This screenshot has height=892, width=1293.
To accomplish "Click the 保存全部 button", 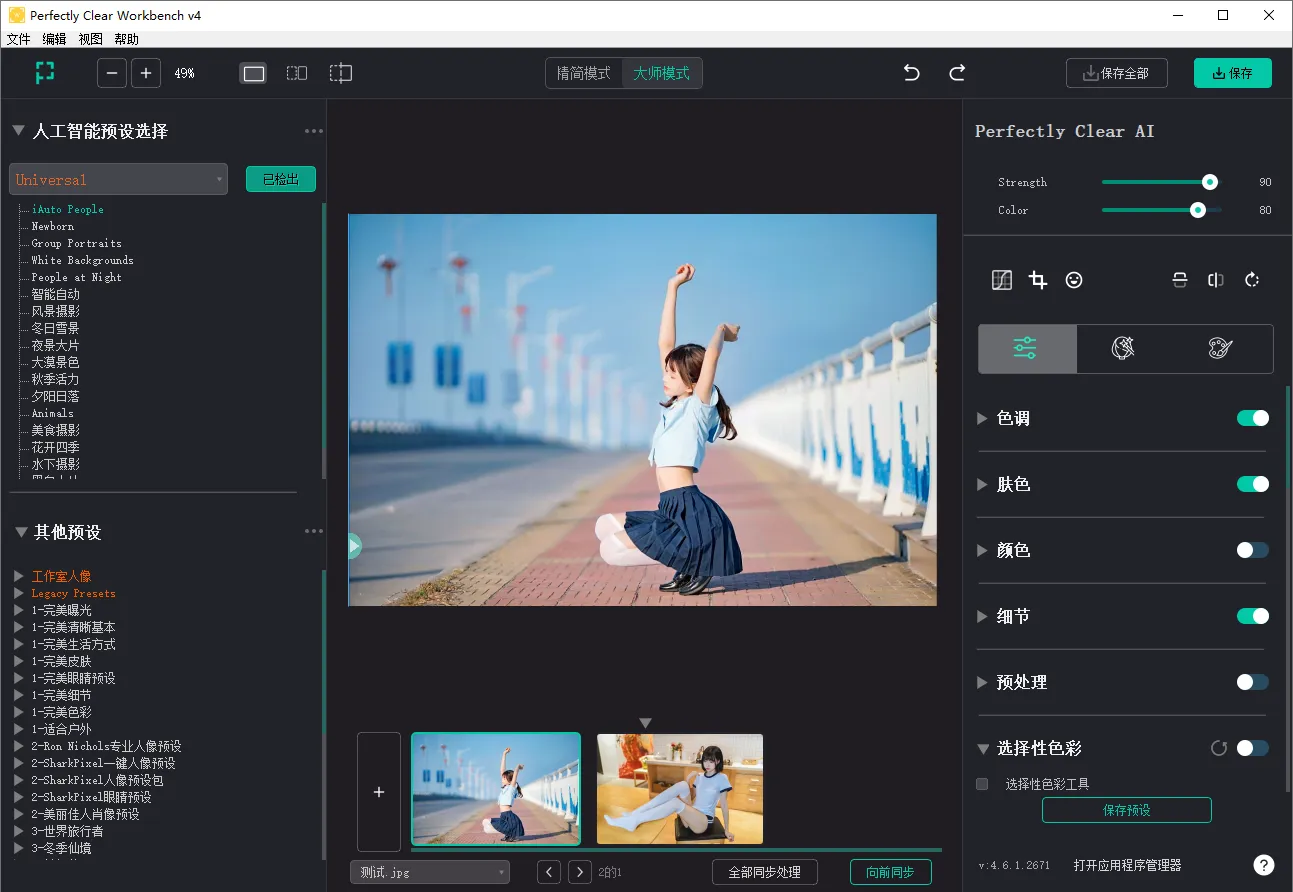I will pos(1116,73).
